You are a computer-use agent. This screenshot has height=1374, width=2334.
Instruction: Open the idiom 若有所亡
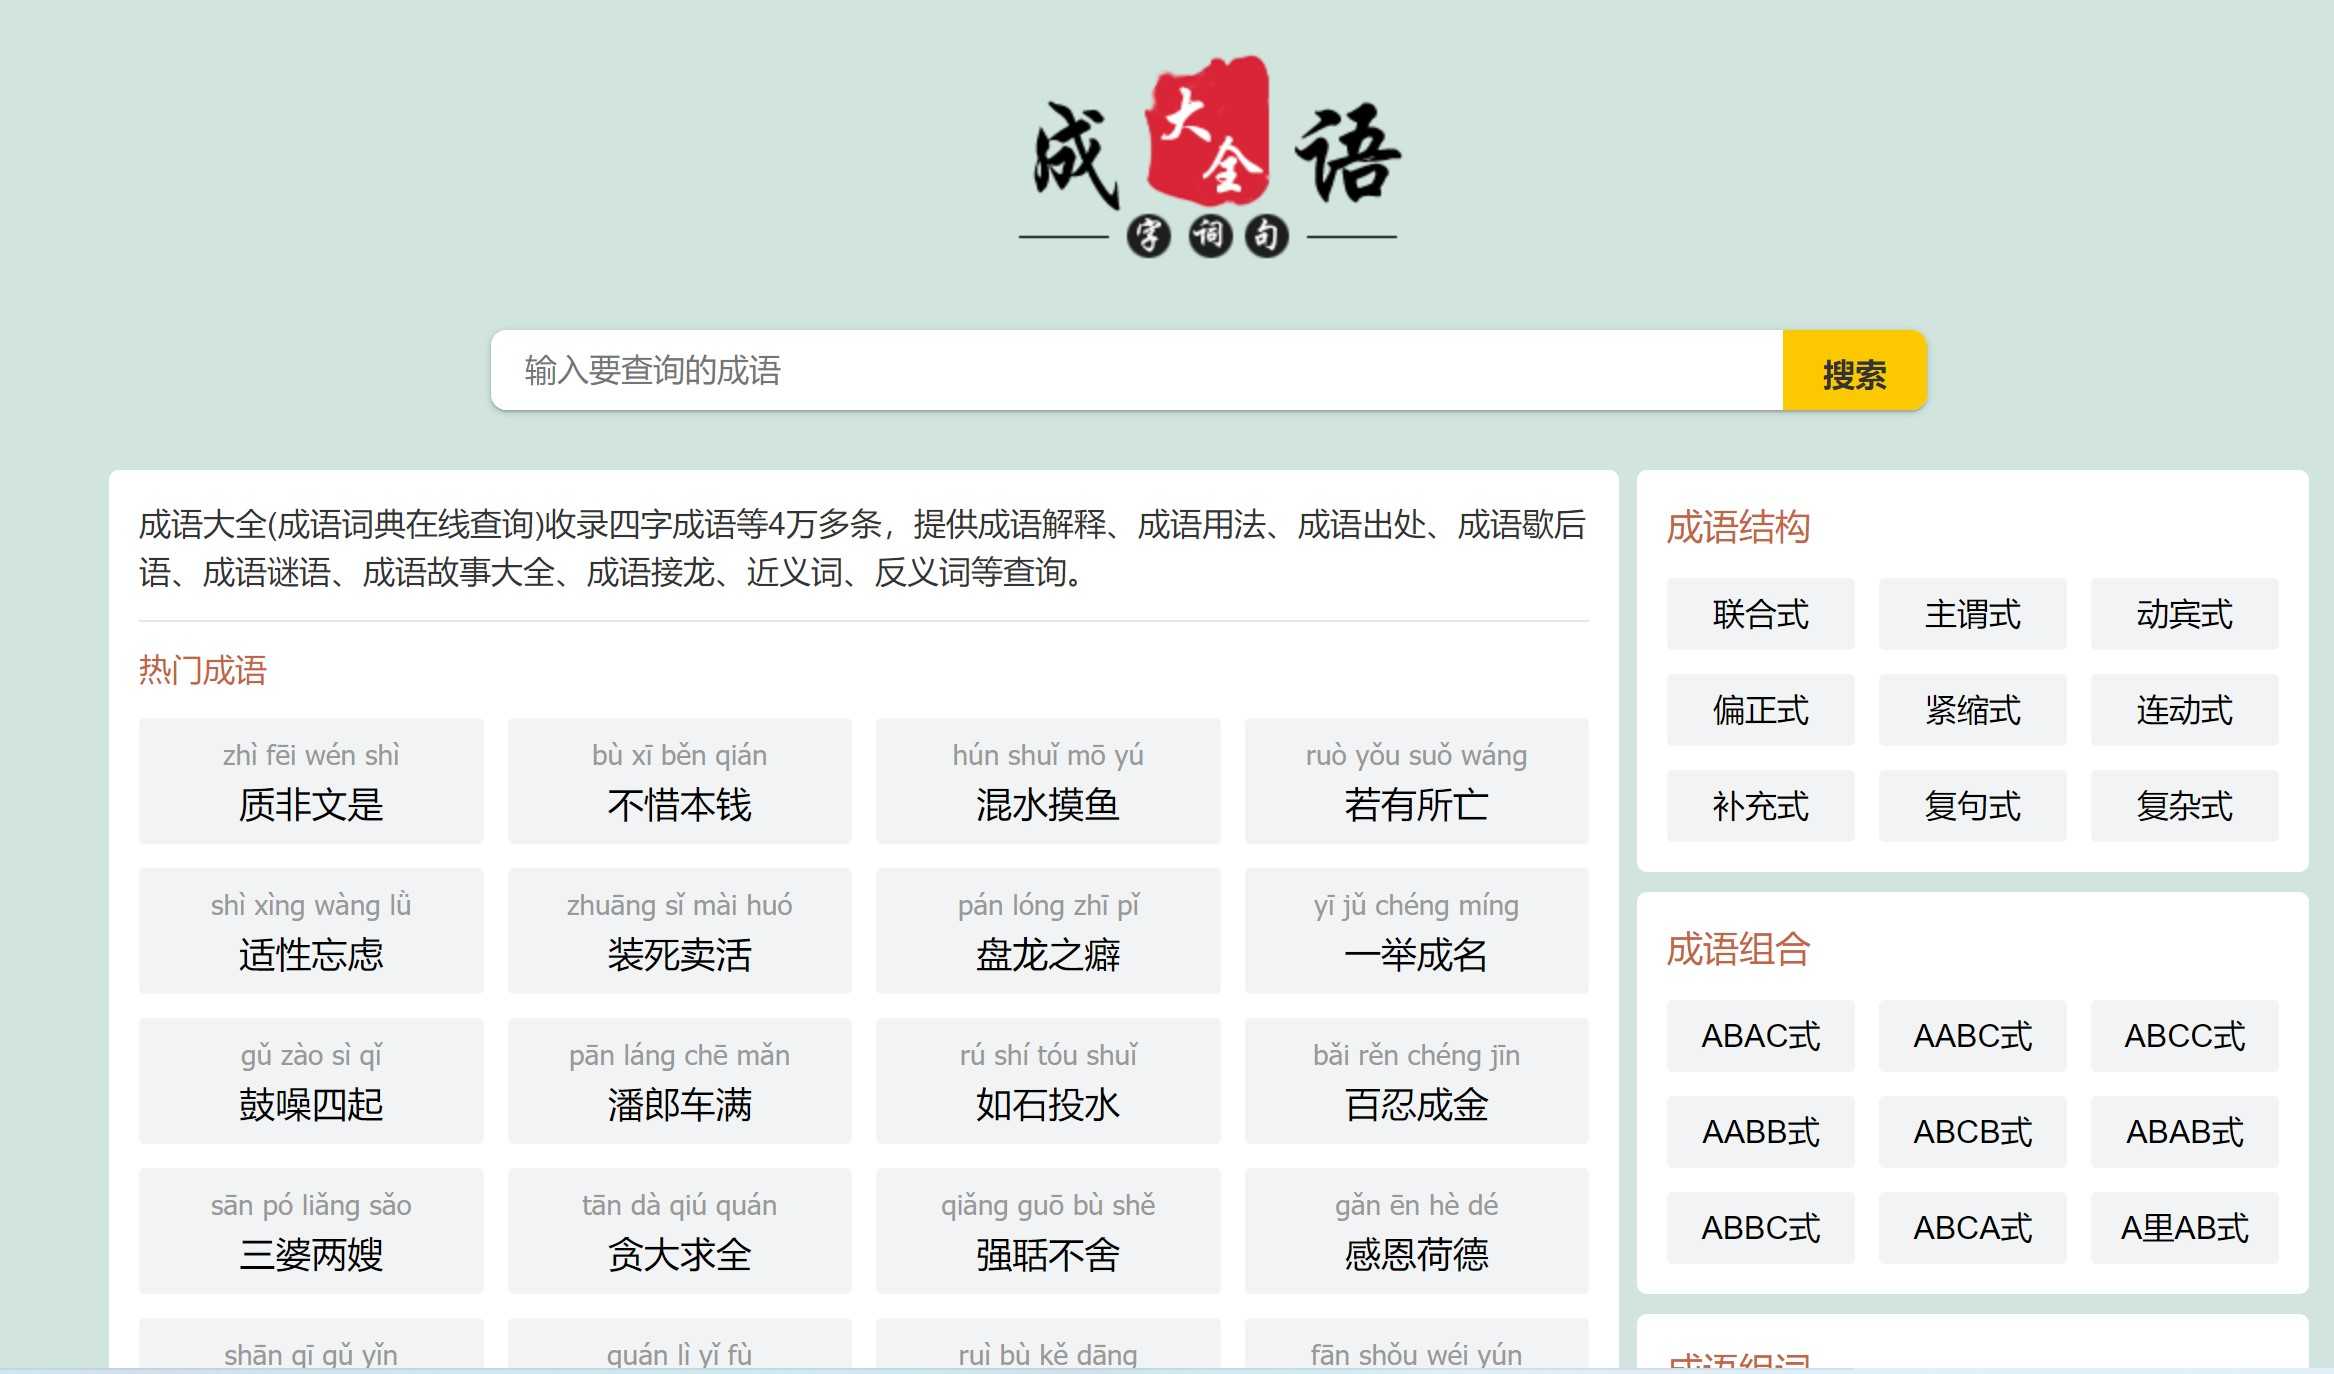(x=1416, y=781)
